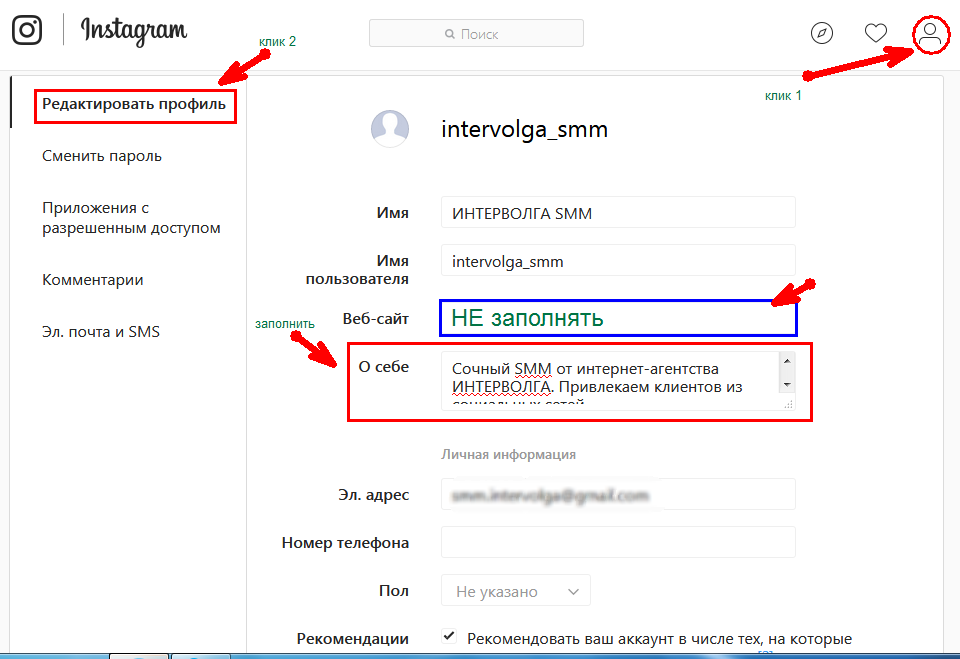Image resolution: width=960 pixels, height=659 pixels.
Task: Click bio textarea scroll down arrow
Action: click(x=787, y=385)
